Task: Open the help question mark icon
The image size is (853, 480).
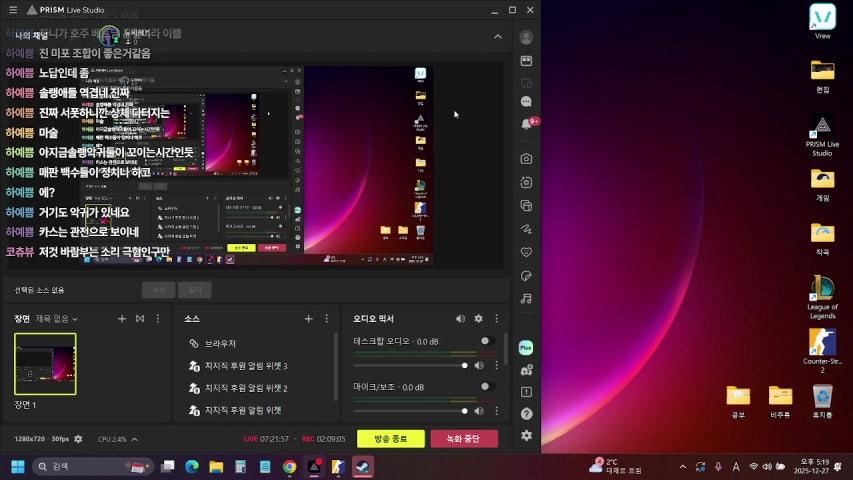Action: click(526, 413)
